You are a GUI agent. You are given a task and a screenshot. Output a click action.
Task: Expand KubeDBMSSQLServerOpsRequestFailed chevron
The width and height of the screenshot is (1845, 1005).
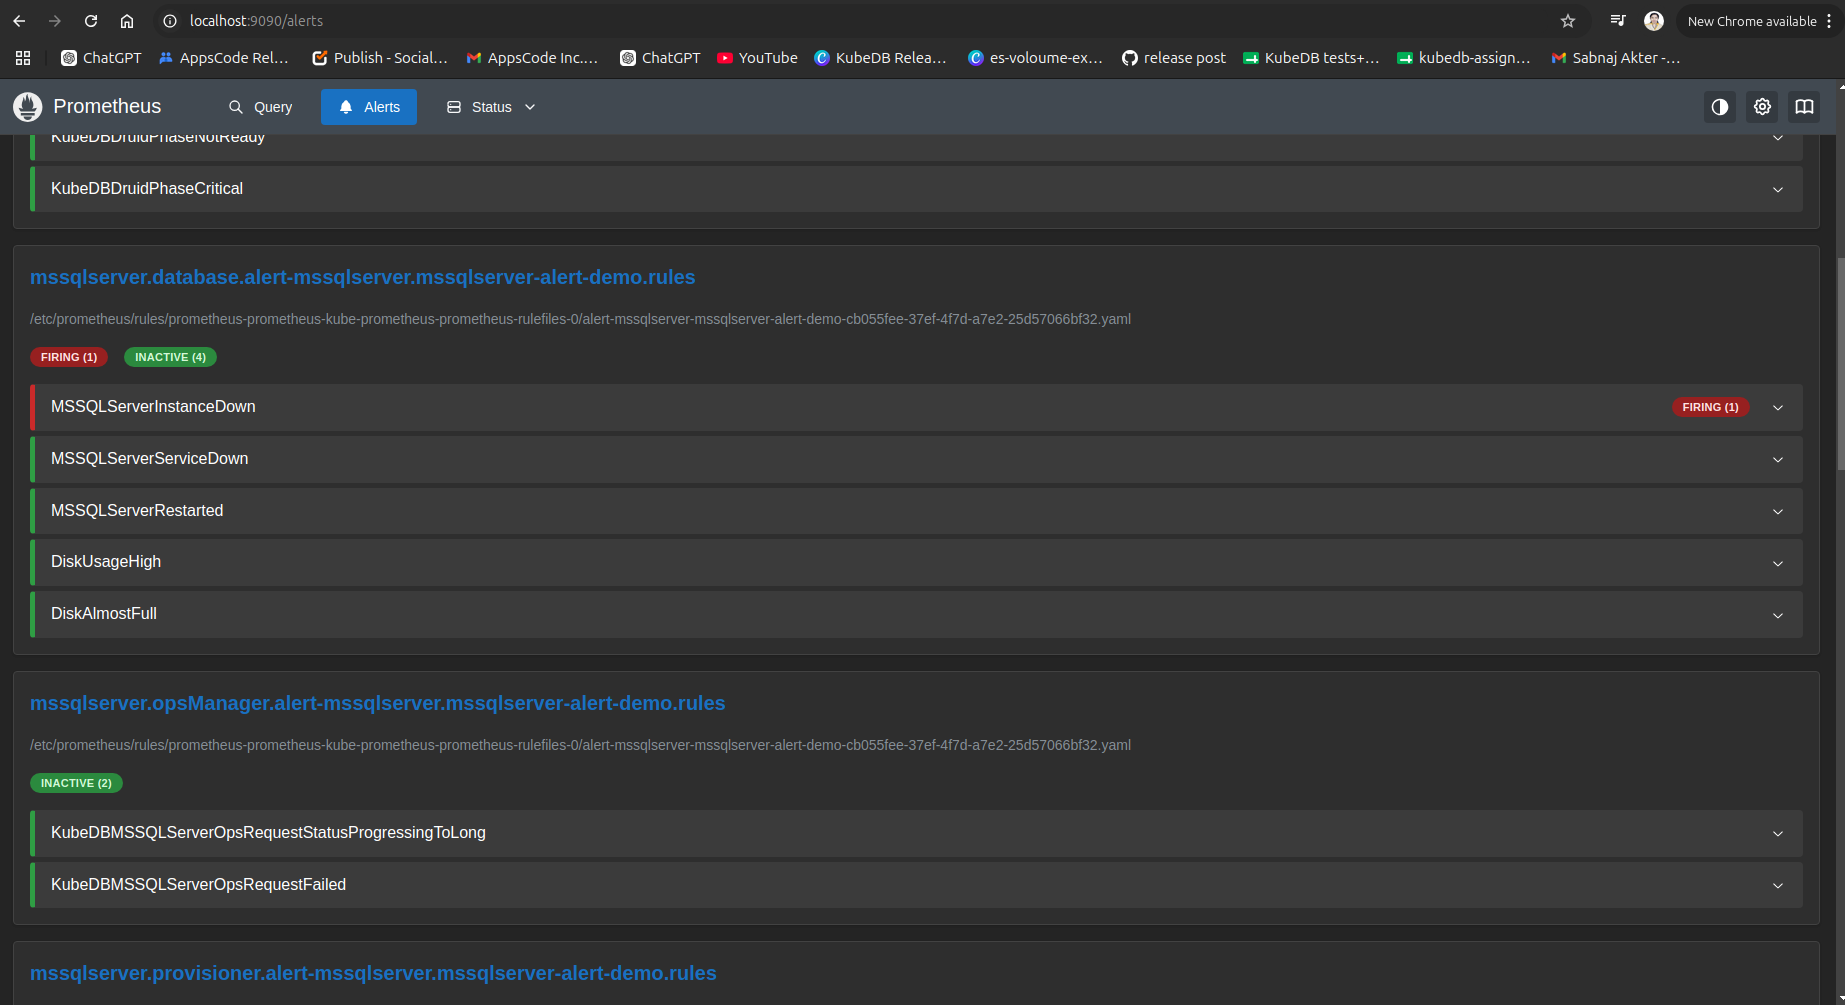1778,886
